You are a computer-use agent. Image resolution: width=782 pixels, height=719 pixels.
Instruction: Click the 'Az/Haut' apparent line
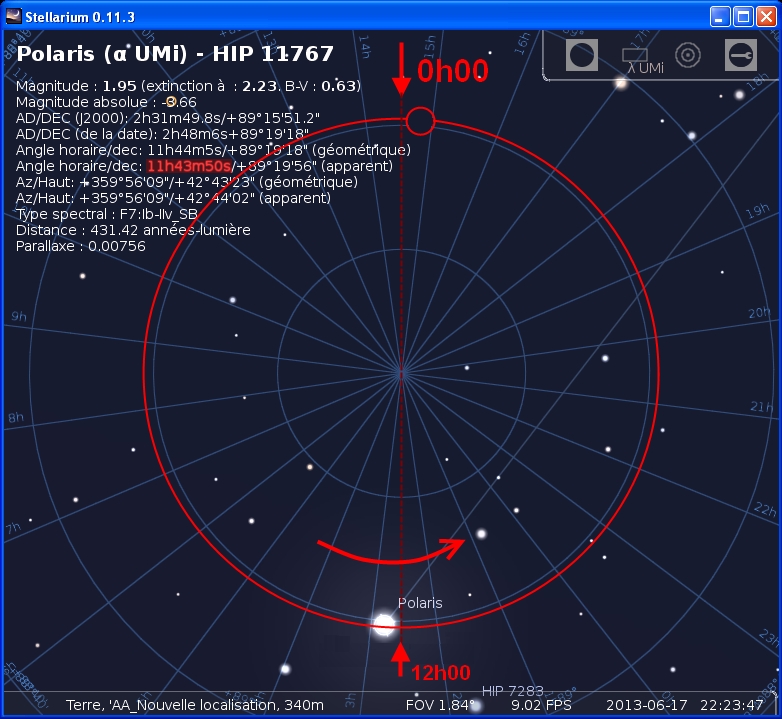coord(173,198)
